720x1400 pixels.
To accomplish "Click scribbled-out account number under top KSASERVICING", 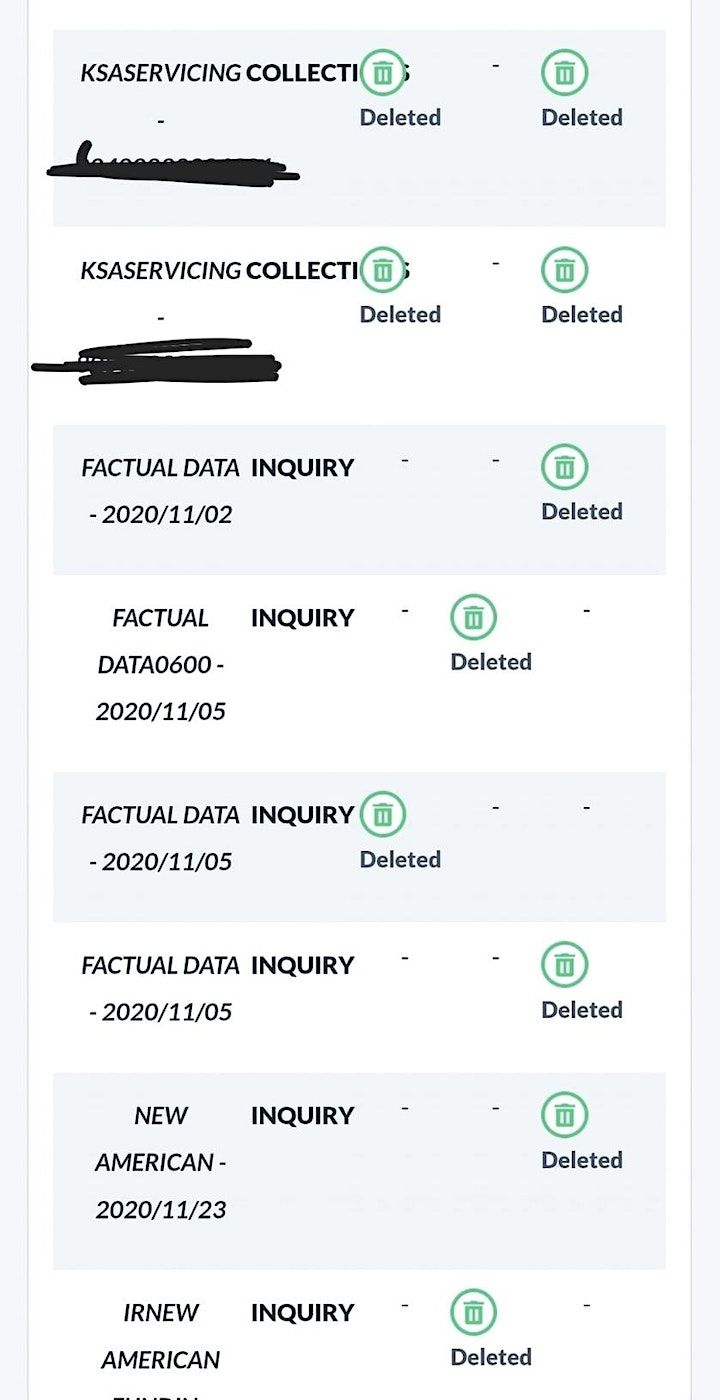I will point(173,164).
